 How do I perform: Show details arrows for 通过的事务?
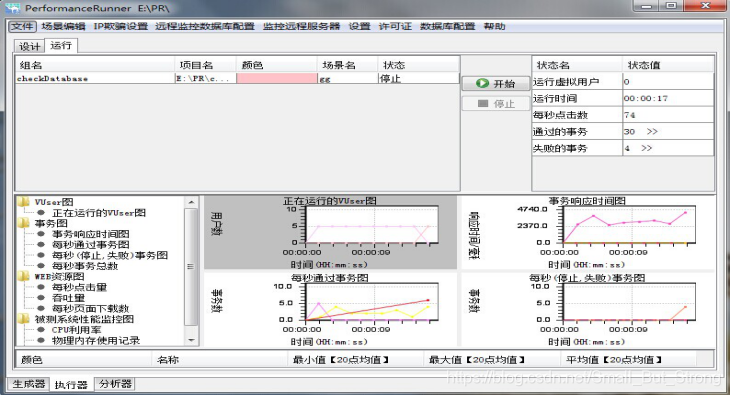(652, 132)
